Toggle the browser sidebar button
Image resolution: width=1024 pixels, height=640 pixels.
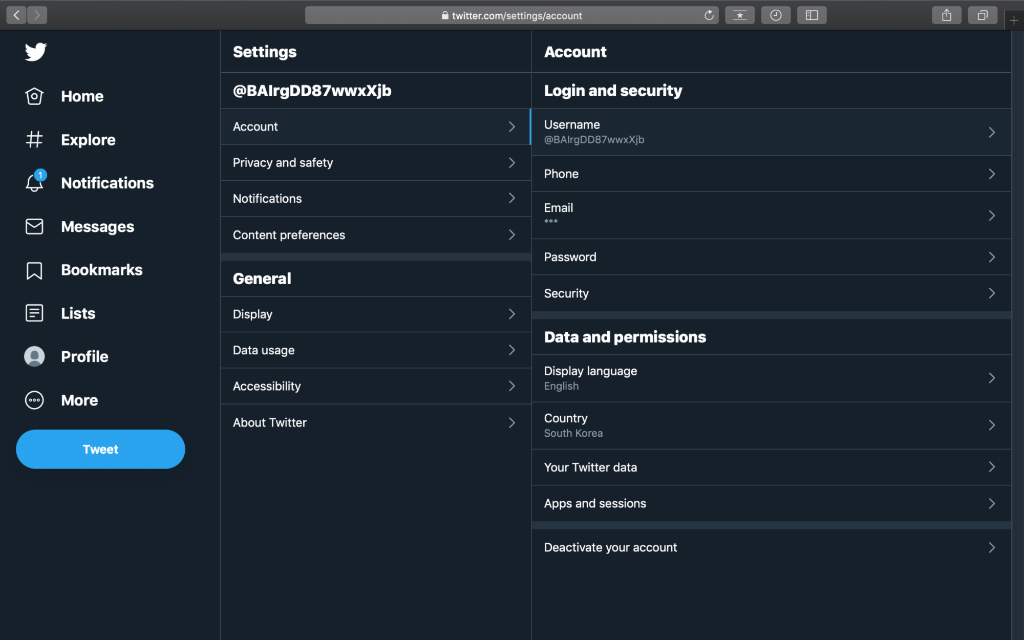tap(812, 15)
